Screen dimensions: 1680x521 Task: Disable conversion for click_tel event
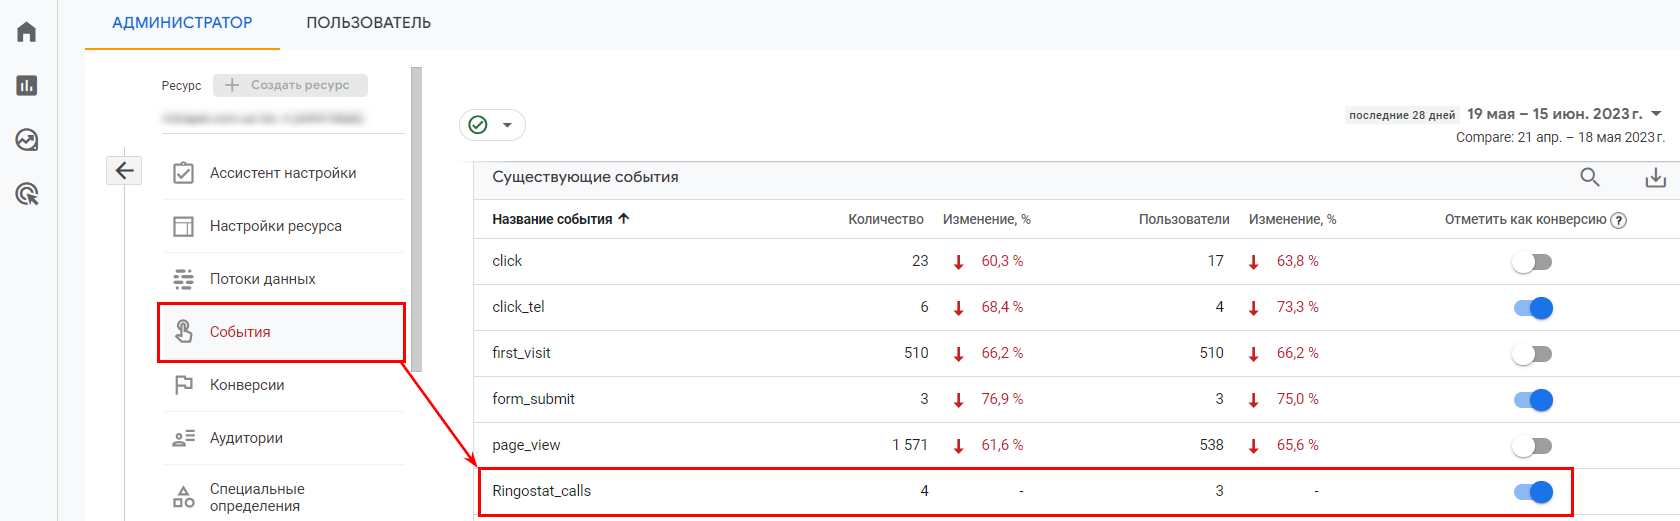pos(1533,308)
